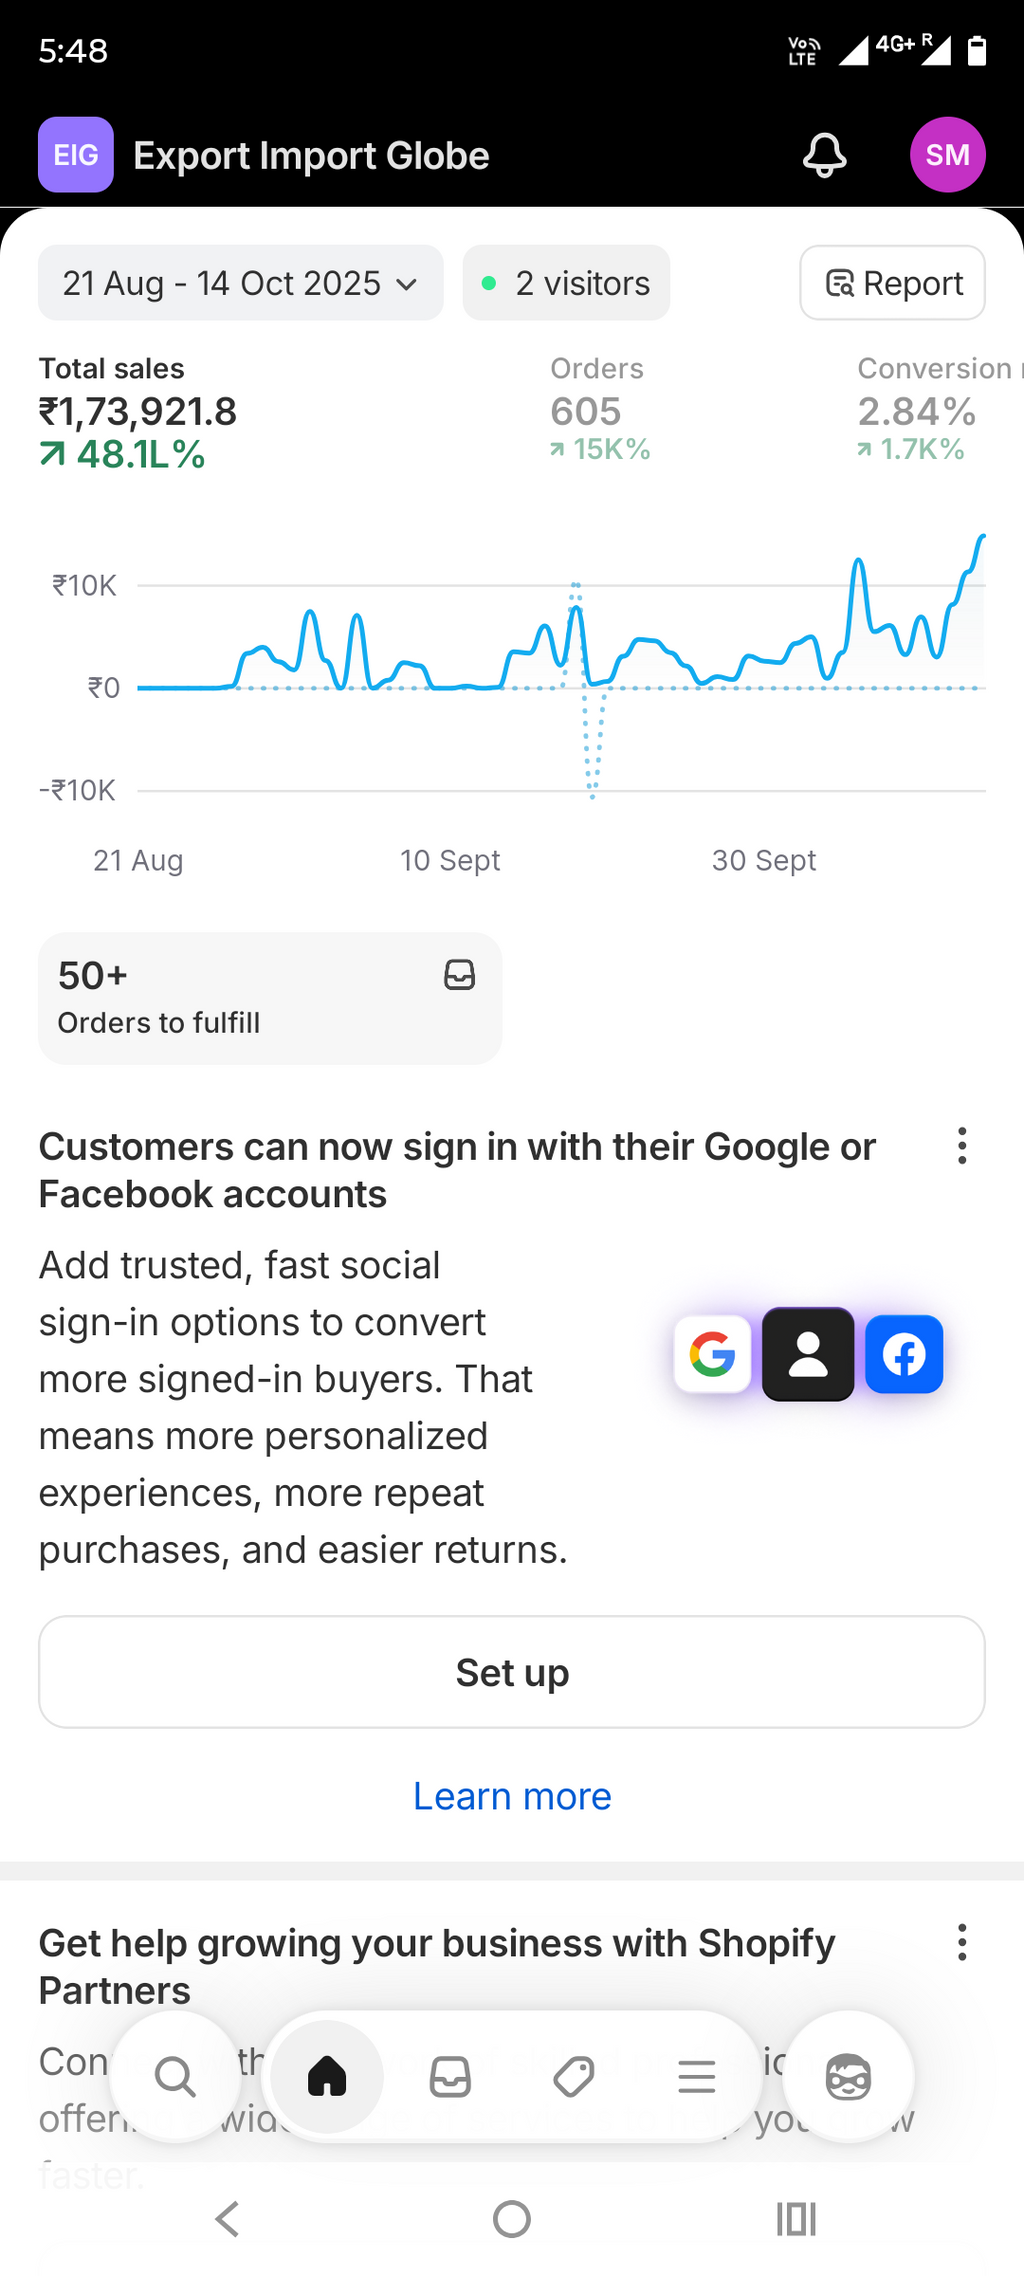Expand options for the Google sign-in announcement

[961, 1146]
